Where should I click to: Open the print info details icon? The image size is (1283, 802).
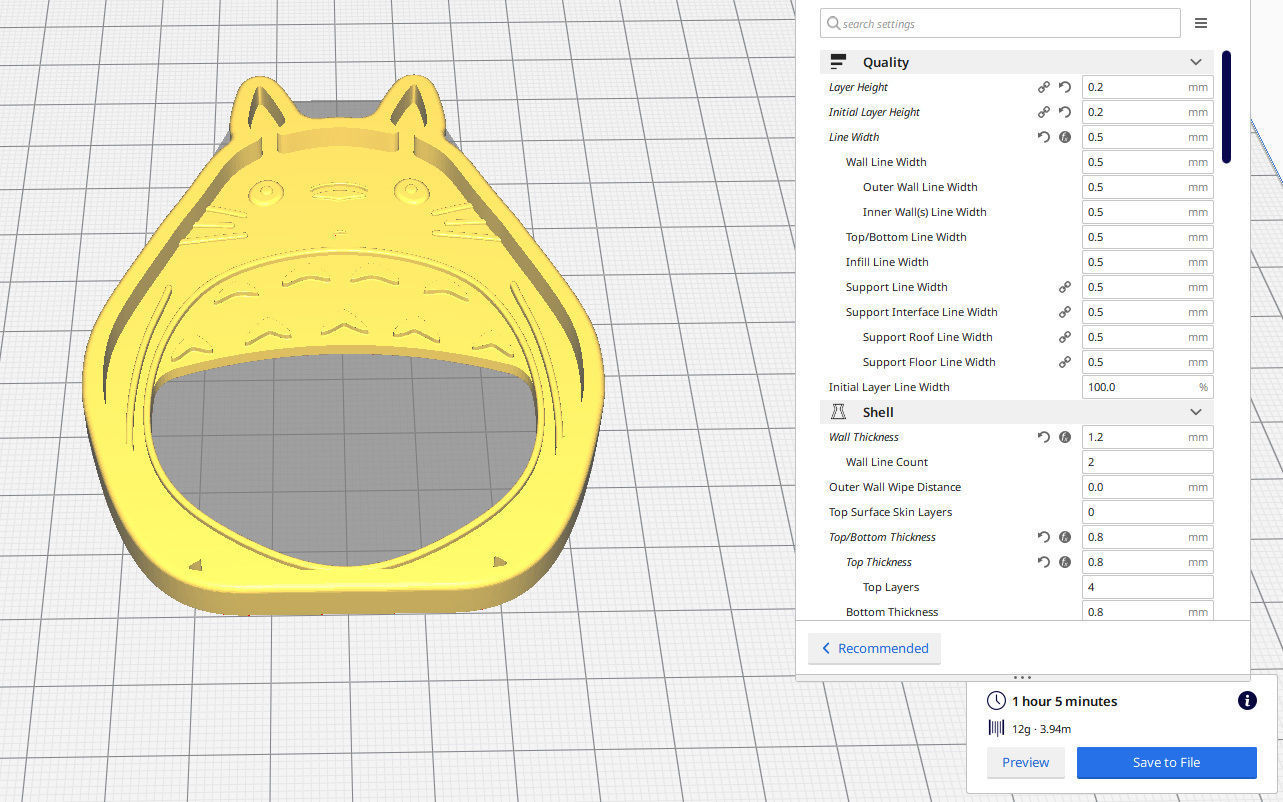[1247, 701]
